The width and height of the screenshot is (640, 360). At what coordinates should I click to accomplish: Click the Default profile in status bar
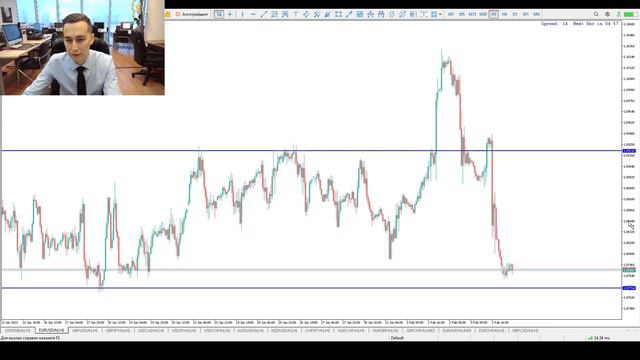(x=397, y=338)
